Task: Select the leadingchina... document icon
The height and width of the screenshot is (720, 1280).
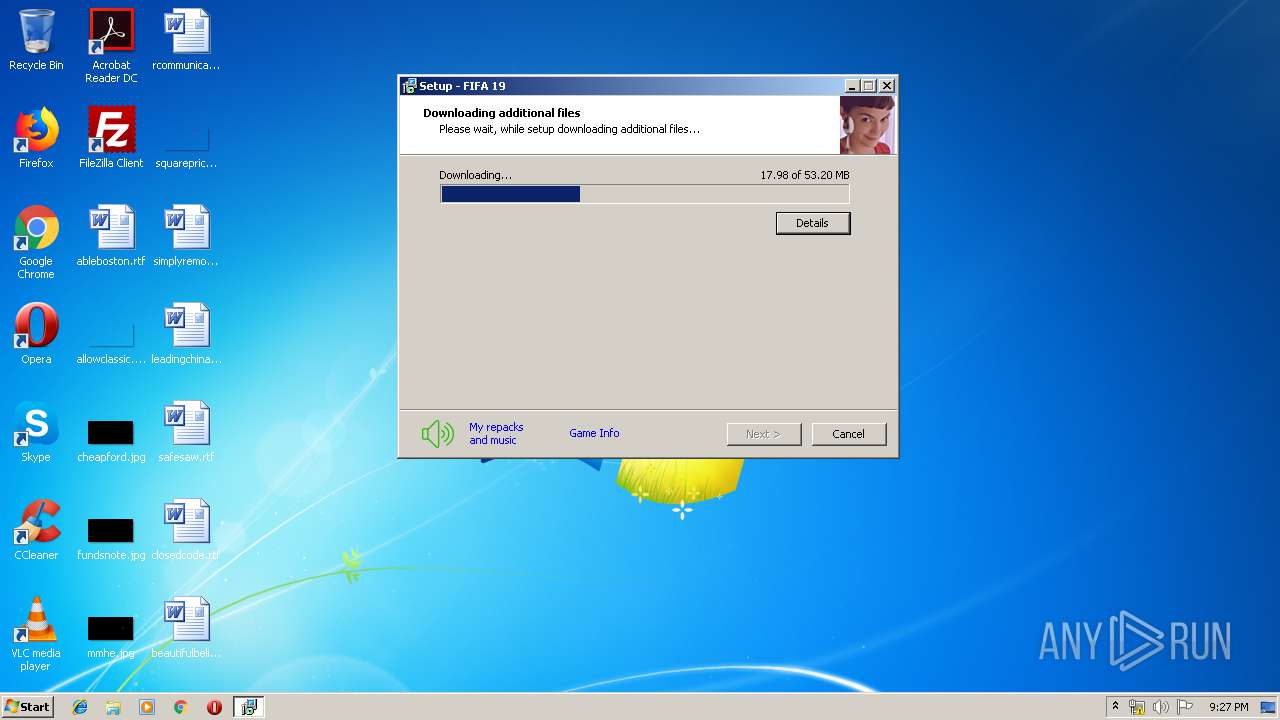Action: click(x=186, y=334)
